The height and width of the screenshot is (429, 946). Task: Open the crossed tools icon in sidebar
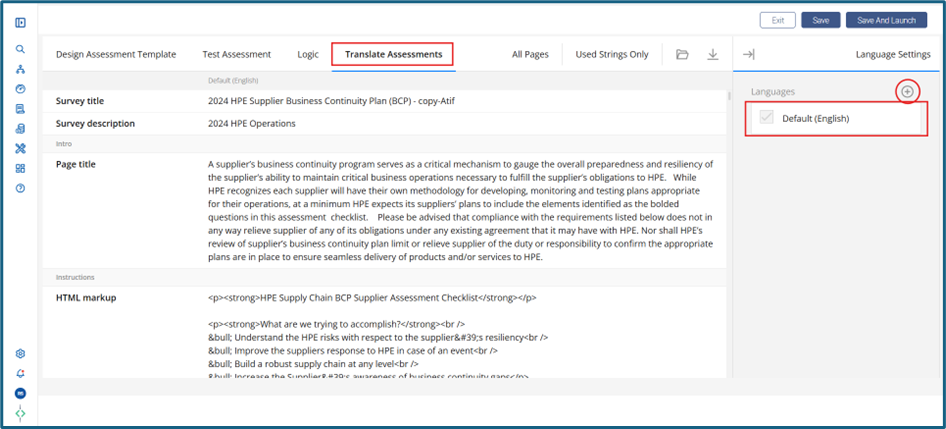(x=20, y=148)
